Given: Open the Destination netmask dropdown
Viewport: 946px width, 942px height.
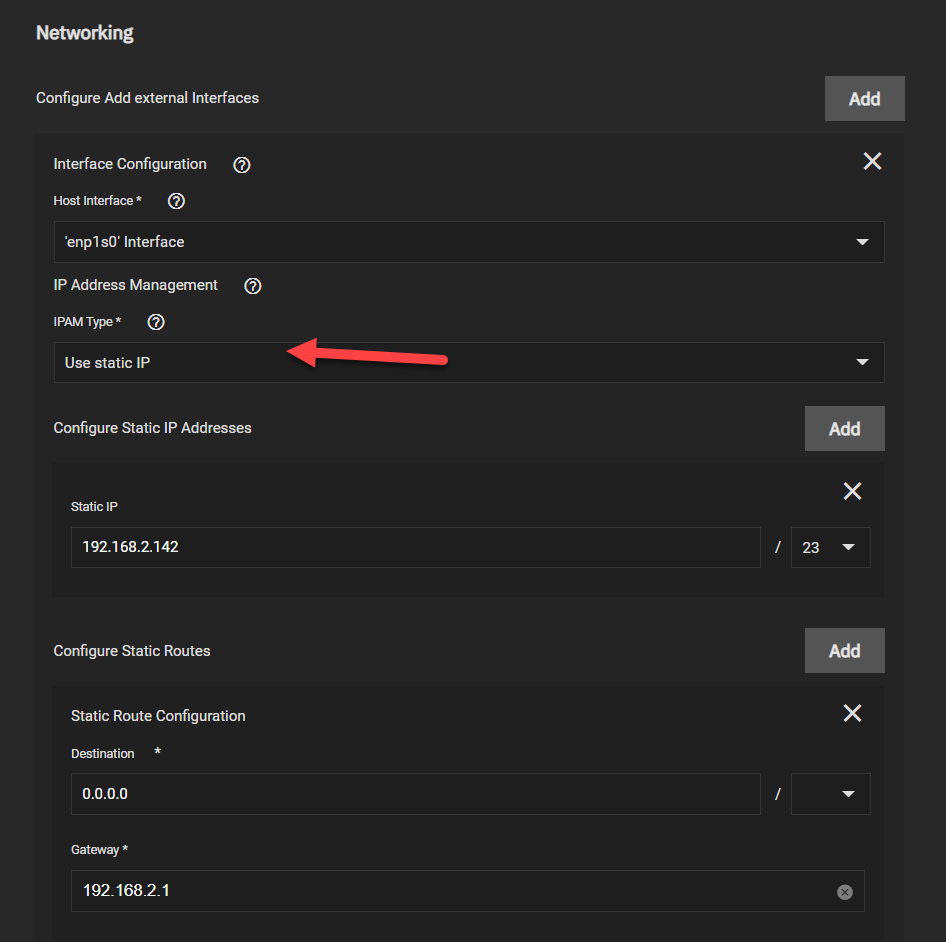Looking at the screenshot, I should 831,794.
